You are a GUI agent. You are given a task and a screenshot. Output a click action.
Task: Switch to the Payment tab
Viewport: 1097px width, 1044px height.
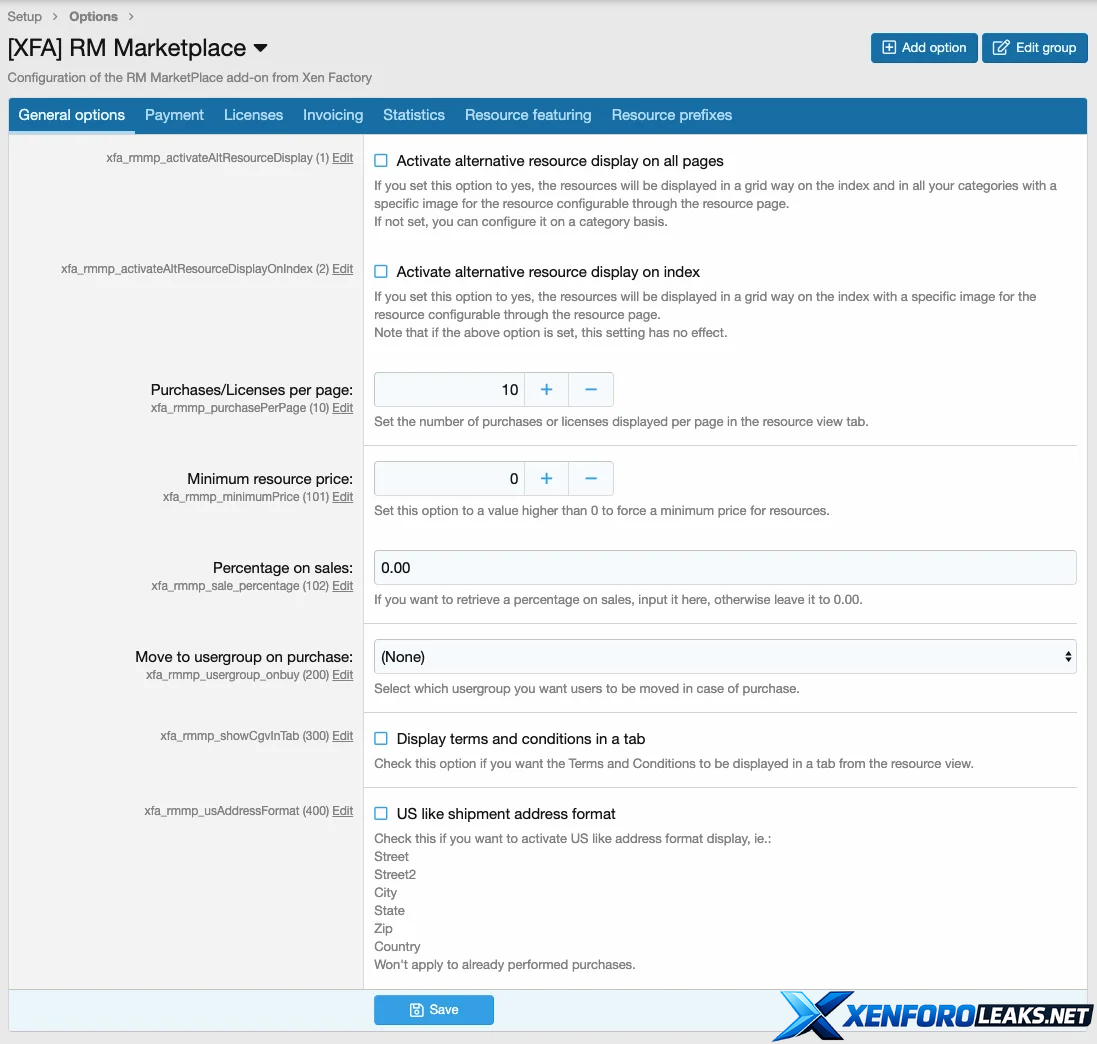click(x=174, y=115)
